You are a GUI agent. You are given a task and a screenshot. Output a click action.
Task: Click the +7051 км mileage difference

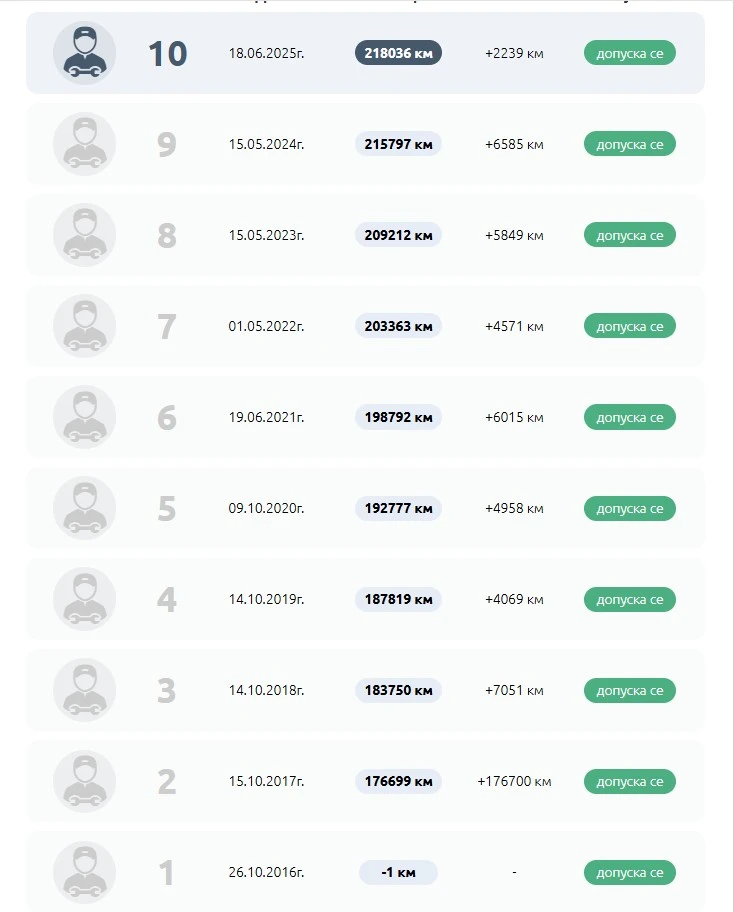(x=514, y=690)
